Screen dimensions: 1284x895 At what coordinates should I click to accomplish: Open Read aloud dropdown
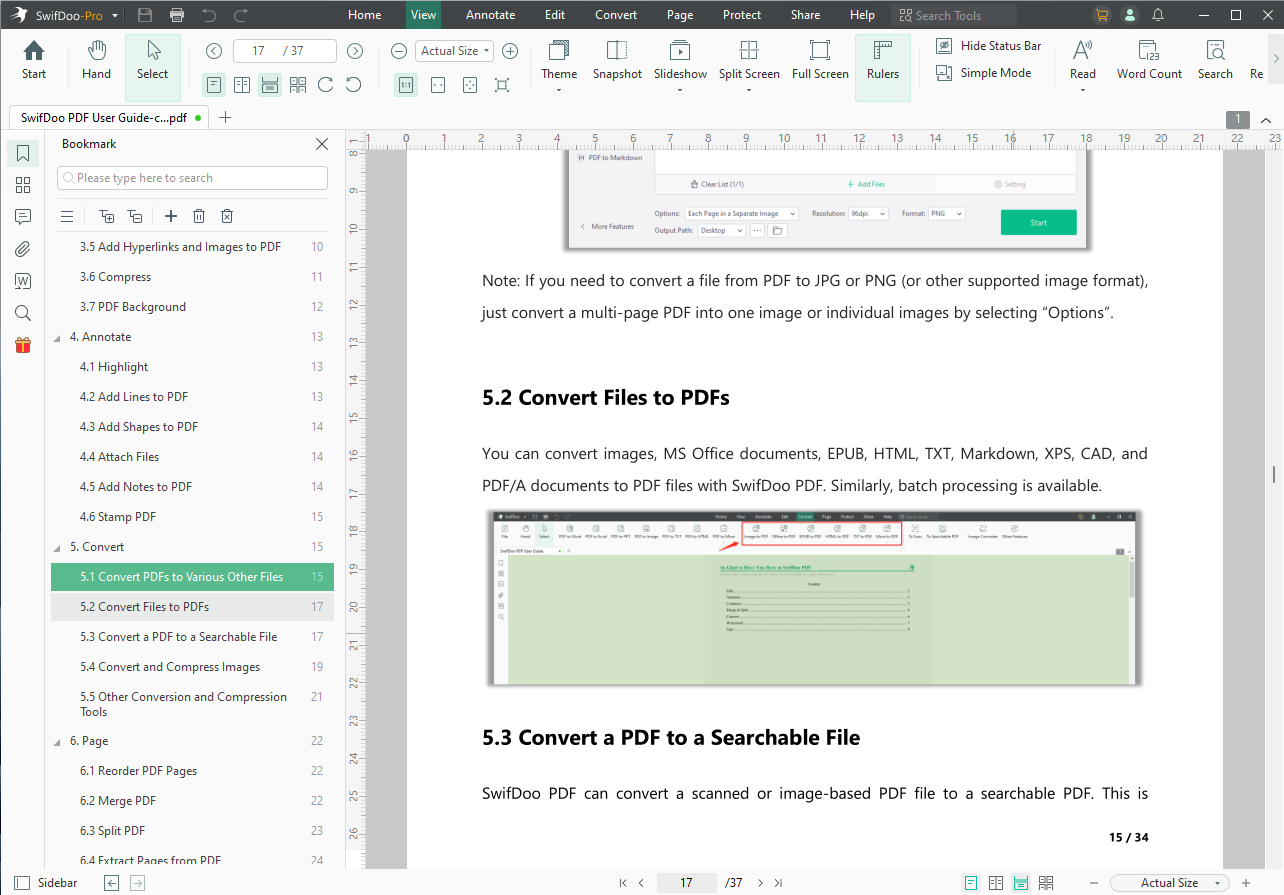(1082, 66)
